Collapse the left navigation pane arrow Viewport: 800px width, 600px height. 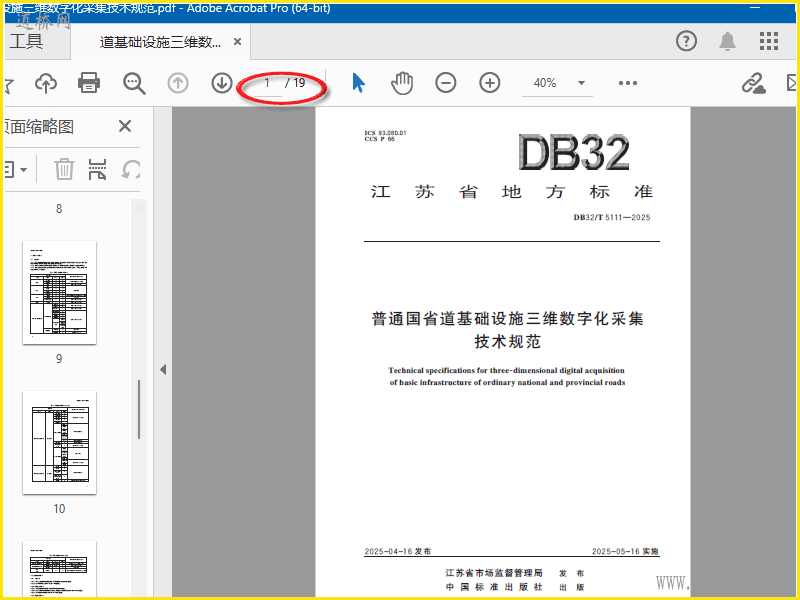point(163,369)
